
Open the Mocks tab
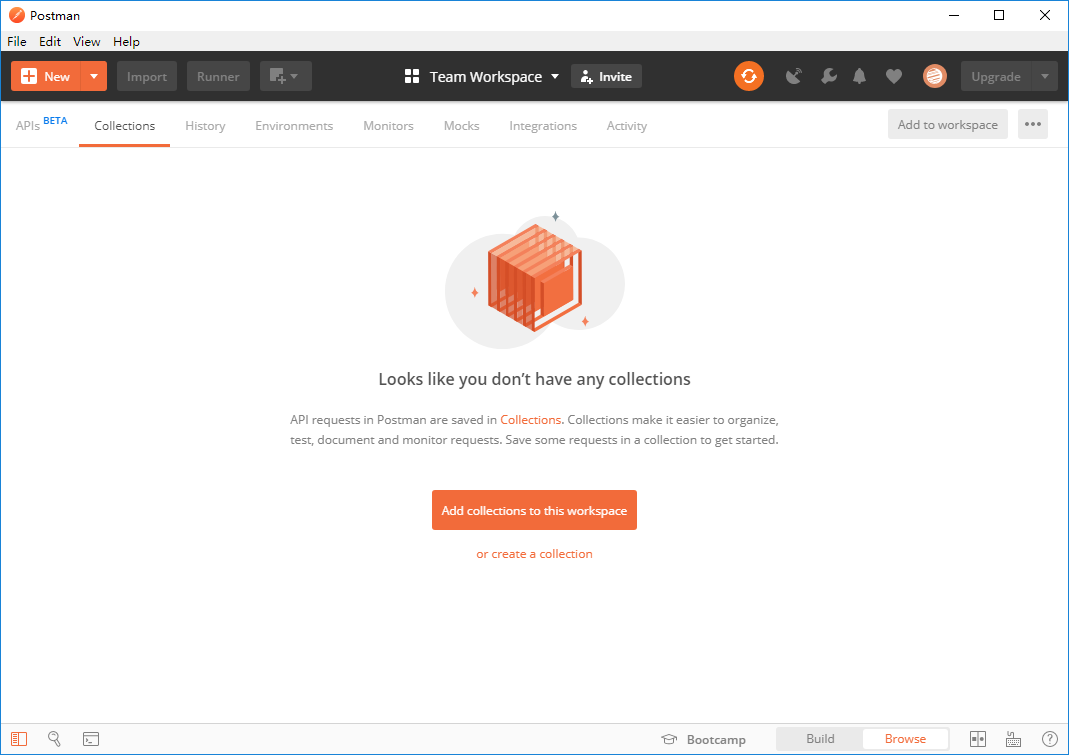pyautogui.click(x=462, y=125)
